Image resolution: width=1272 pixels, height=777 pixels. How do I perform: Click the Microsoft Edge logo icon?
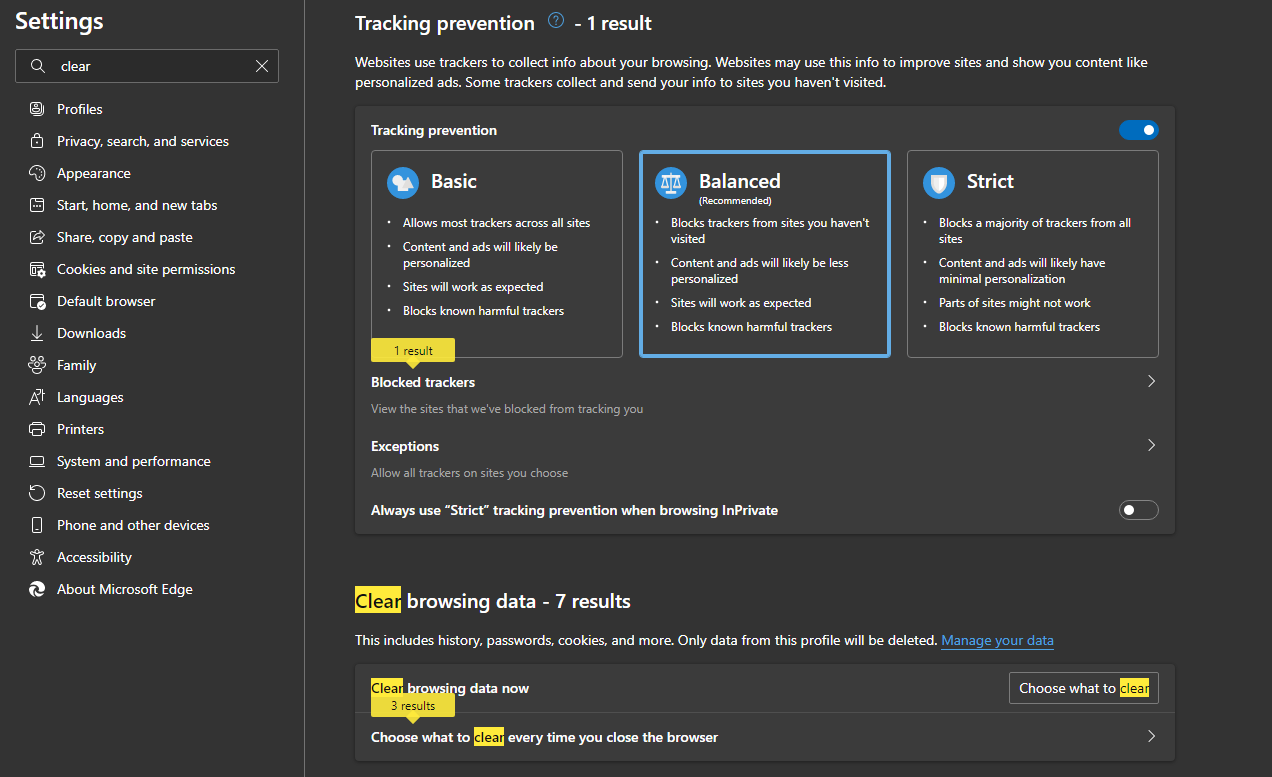(x=37, y=589)
